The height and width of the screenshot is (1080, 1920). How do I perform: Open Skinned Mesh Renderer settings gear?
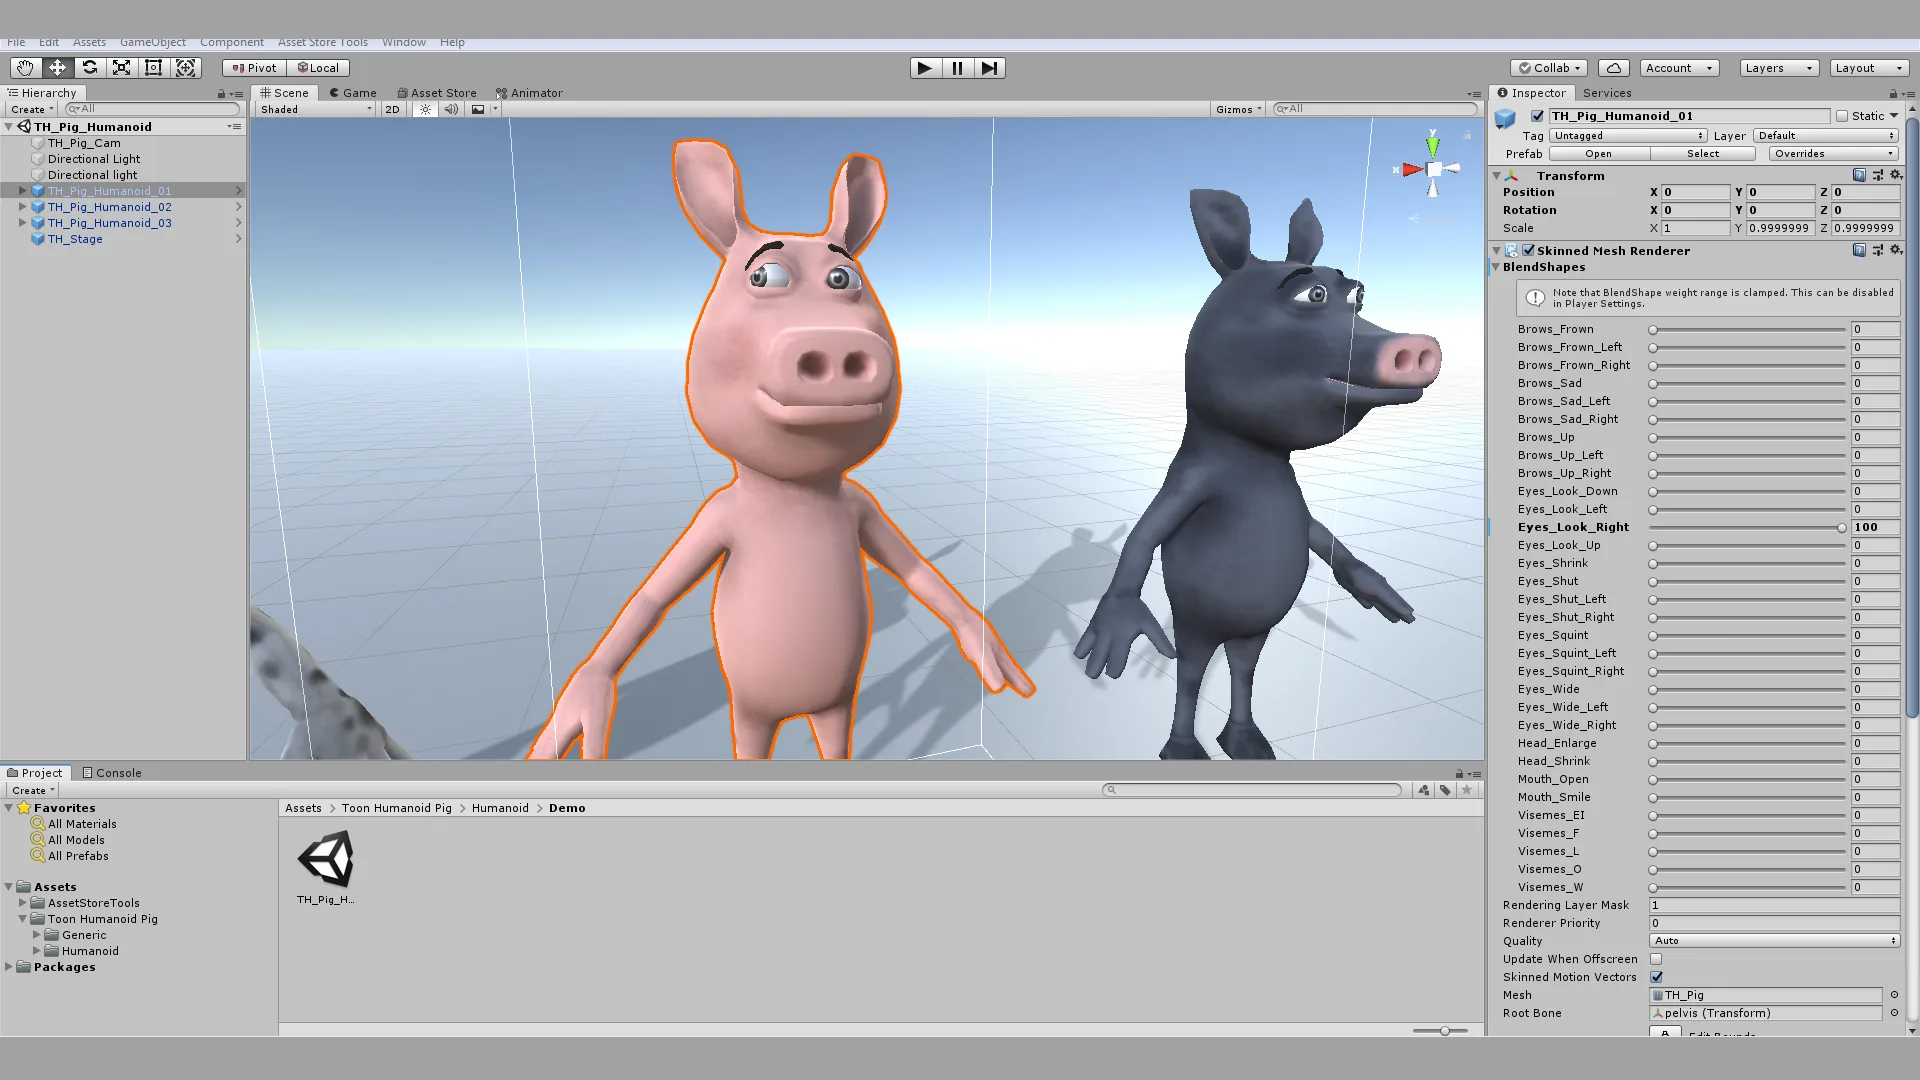pyautogui.click(x=1896, y=250)
